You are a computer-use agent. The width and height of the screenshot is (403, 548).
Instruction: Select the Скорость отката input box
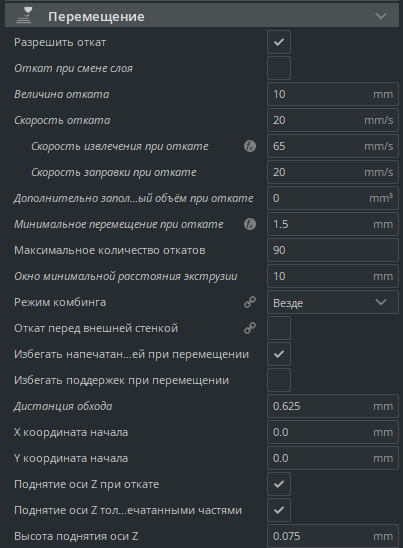(x=333, y=120)
